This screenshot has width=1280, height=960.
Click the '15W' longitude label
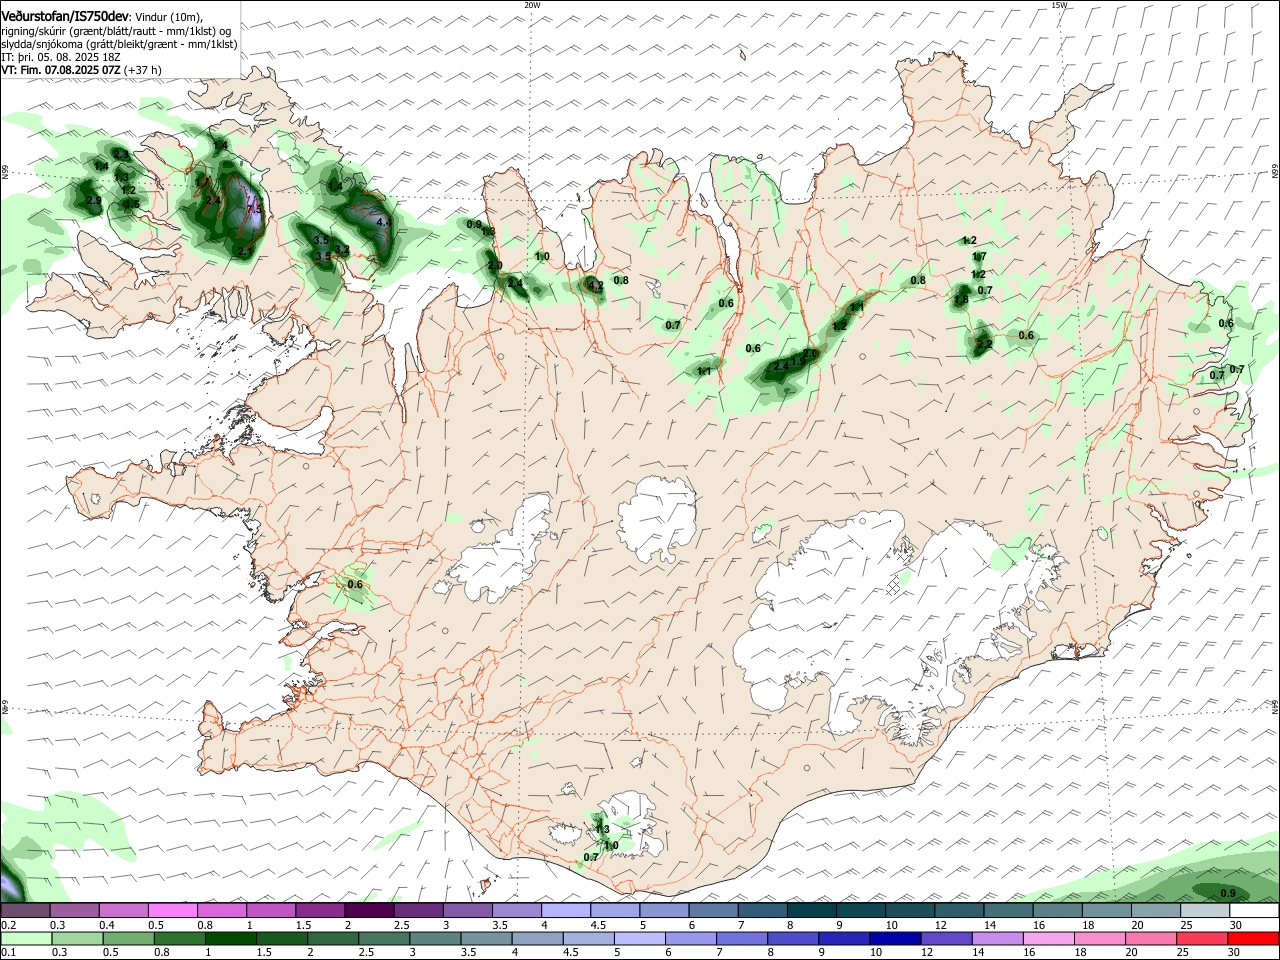click(x=1059, y=5)
